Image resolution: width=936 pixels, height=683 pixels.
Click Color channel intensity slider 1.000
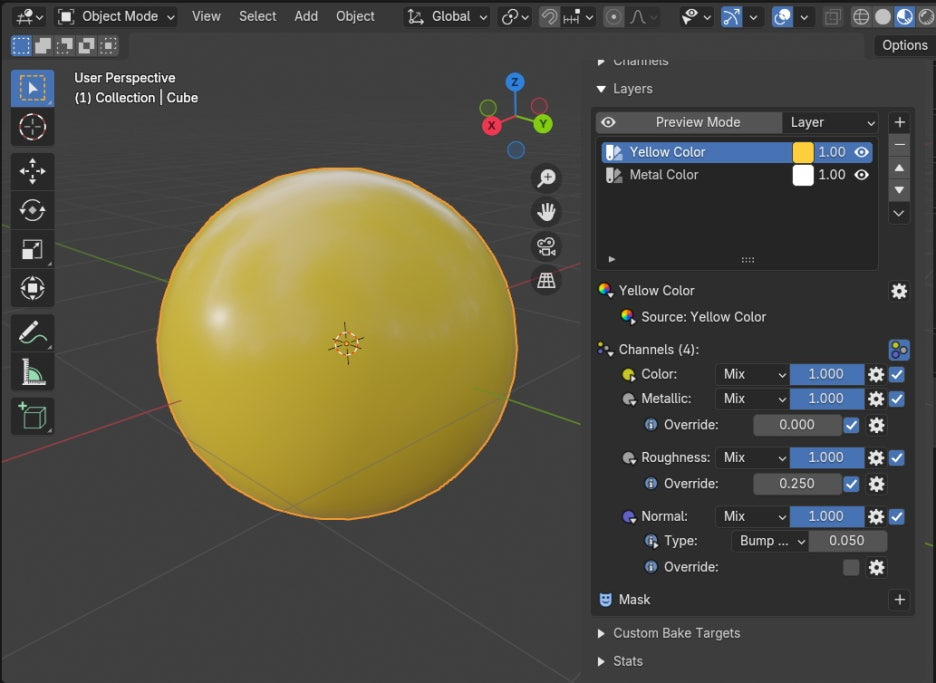coord(827,374)
